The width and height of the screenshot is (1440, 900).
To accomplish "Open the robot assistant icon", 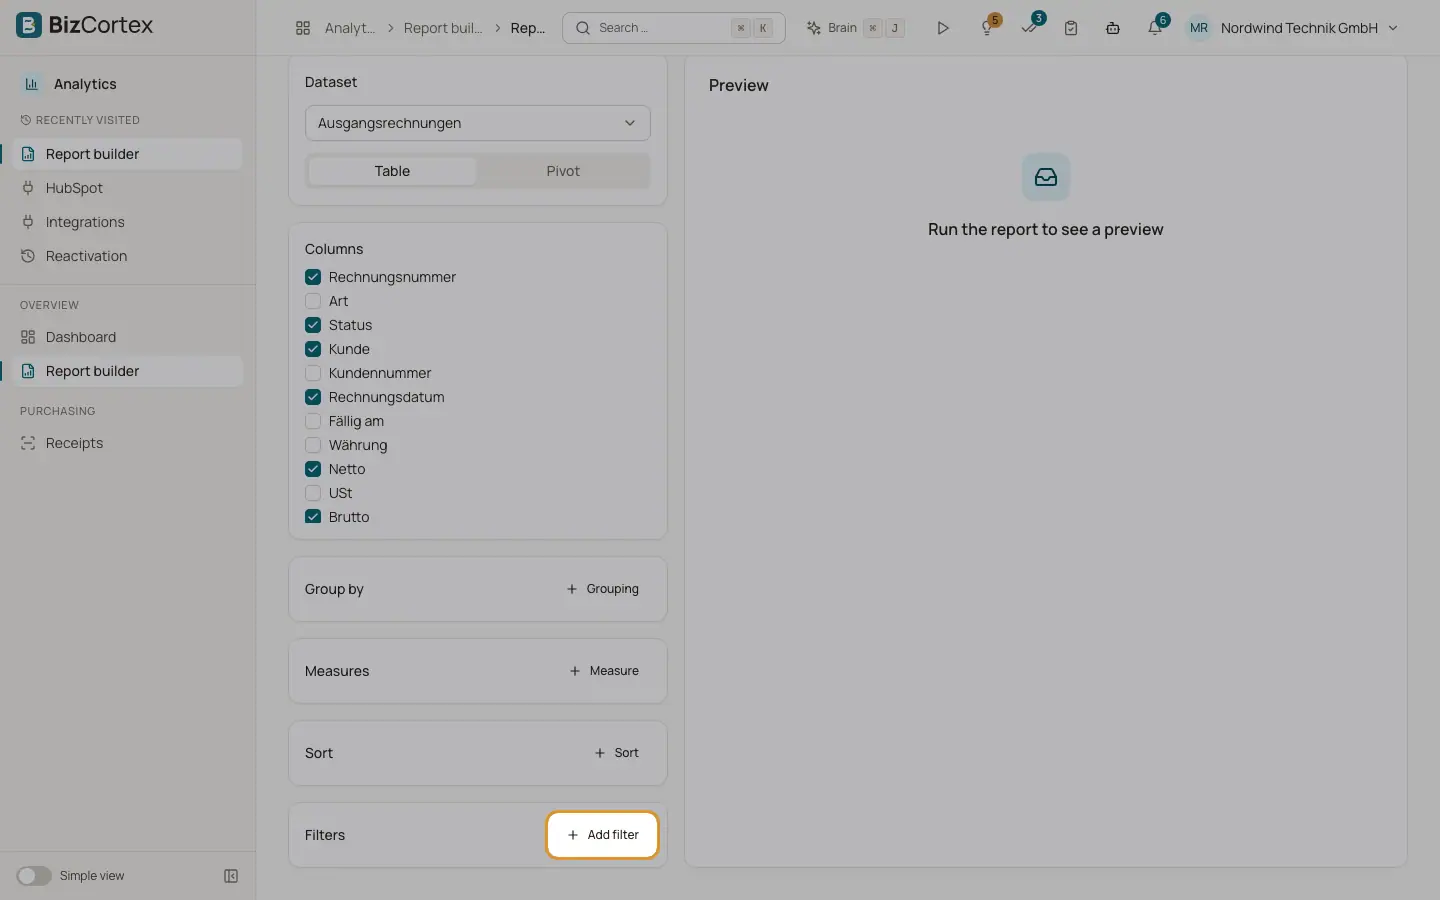I will click(x=1112, y=28).
